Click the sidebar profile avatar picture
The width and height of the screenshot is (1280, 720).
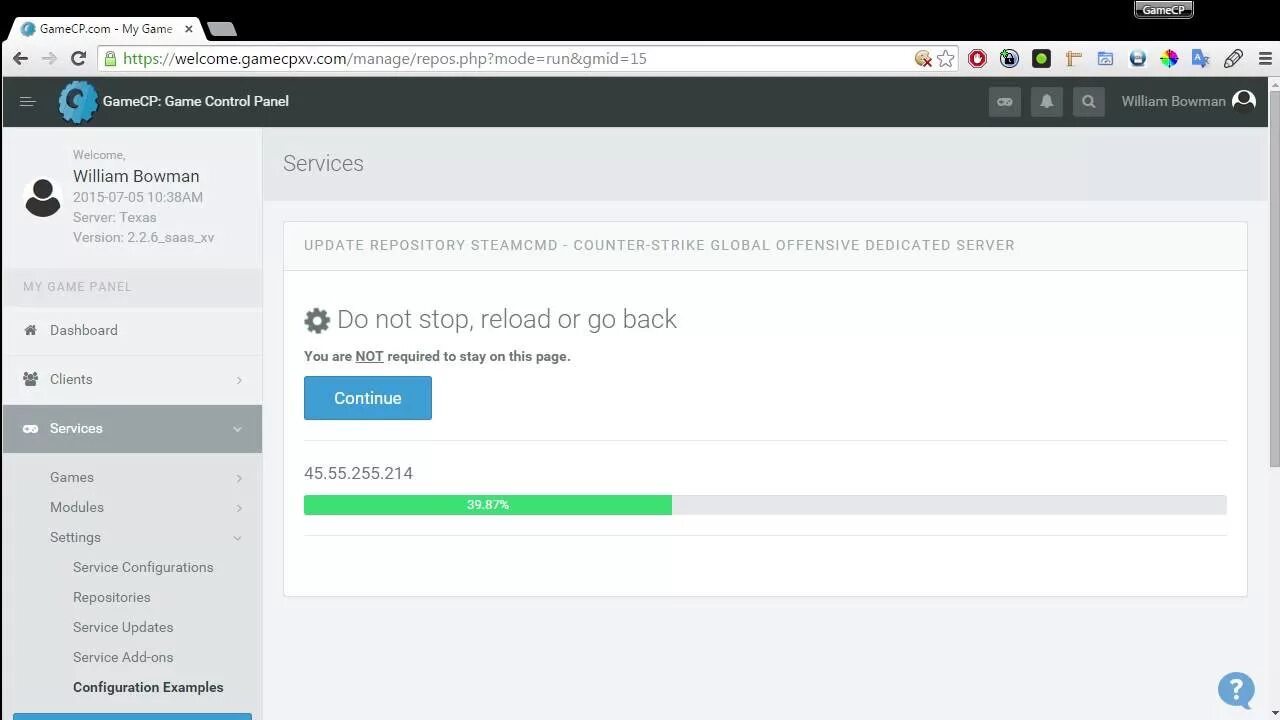point(43,197)
